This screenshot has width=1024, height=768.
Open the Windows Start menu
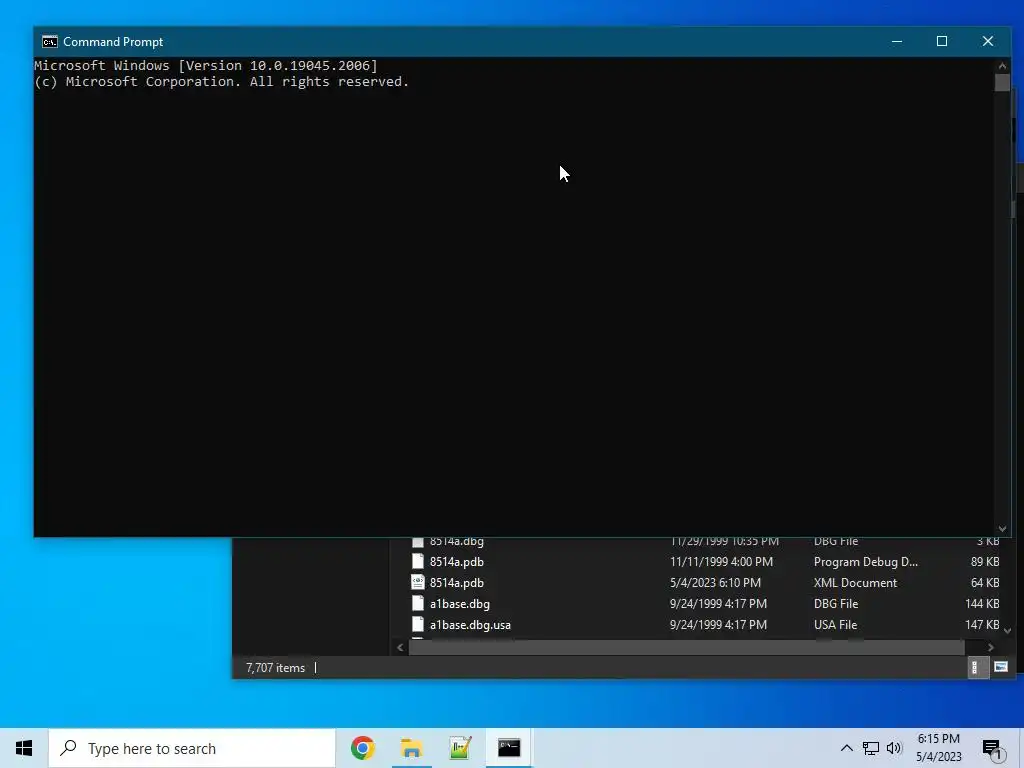[x=24, y=748]
